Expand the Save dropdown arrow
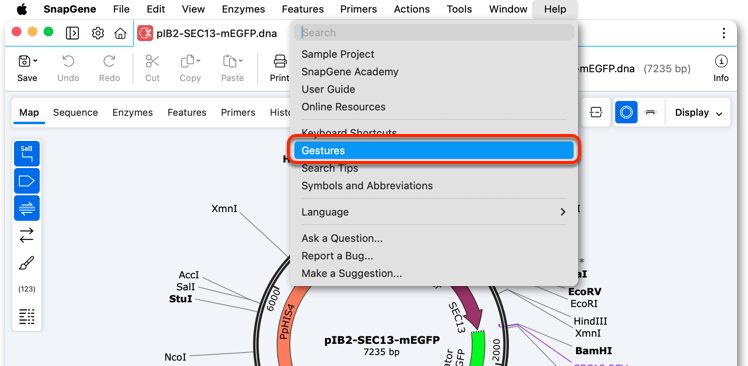 click(36, 61)
